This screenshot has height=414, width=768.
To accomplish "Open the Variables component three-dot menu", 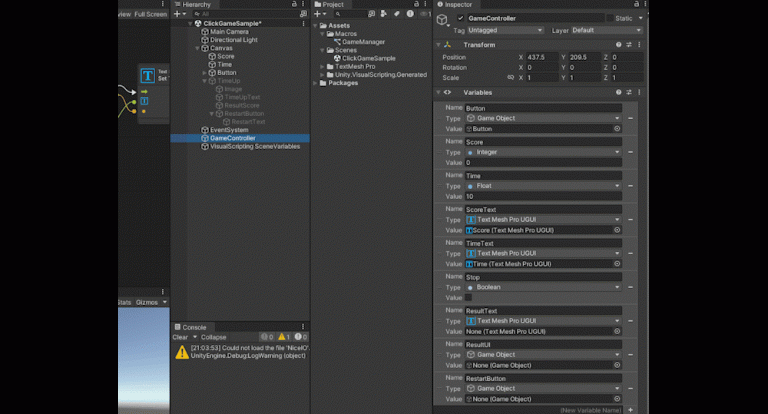I will point(639,92).
